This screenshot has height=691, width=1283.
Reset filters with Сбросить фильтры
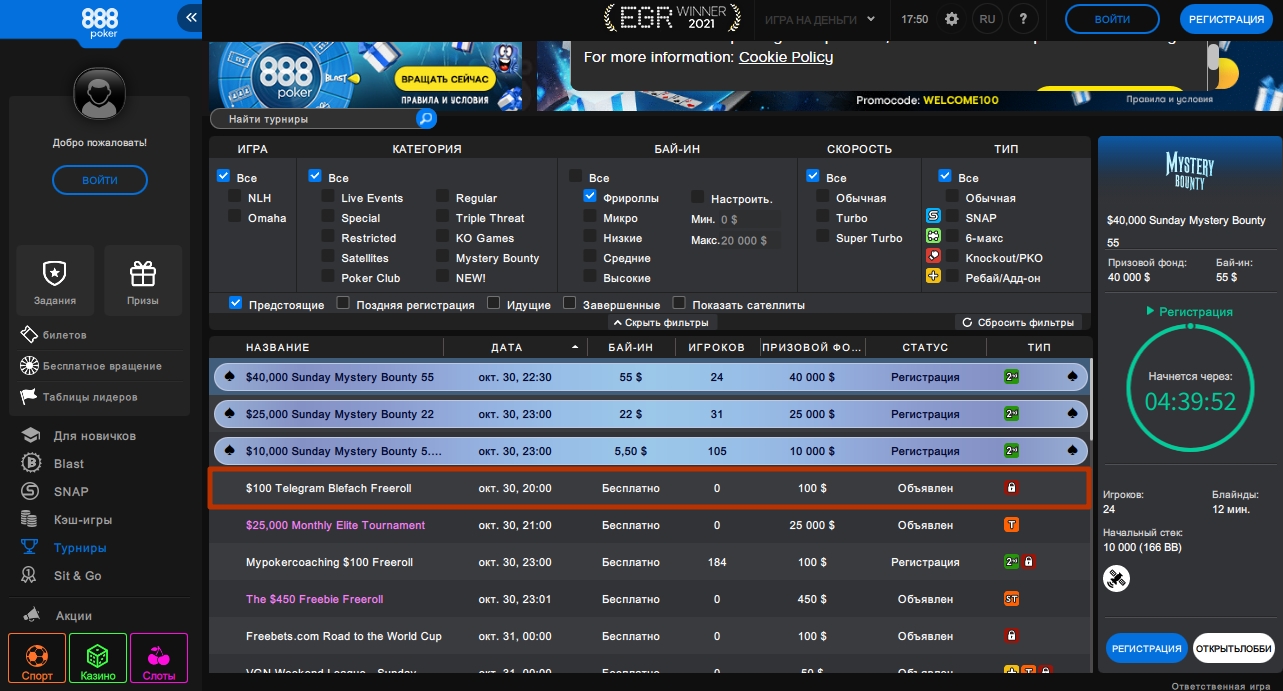click(1019, 322)
